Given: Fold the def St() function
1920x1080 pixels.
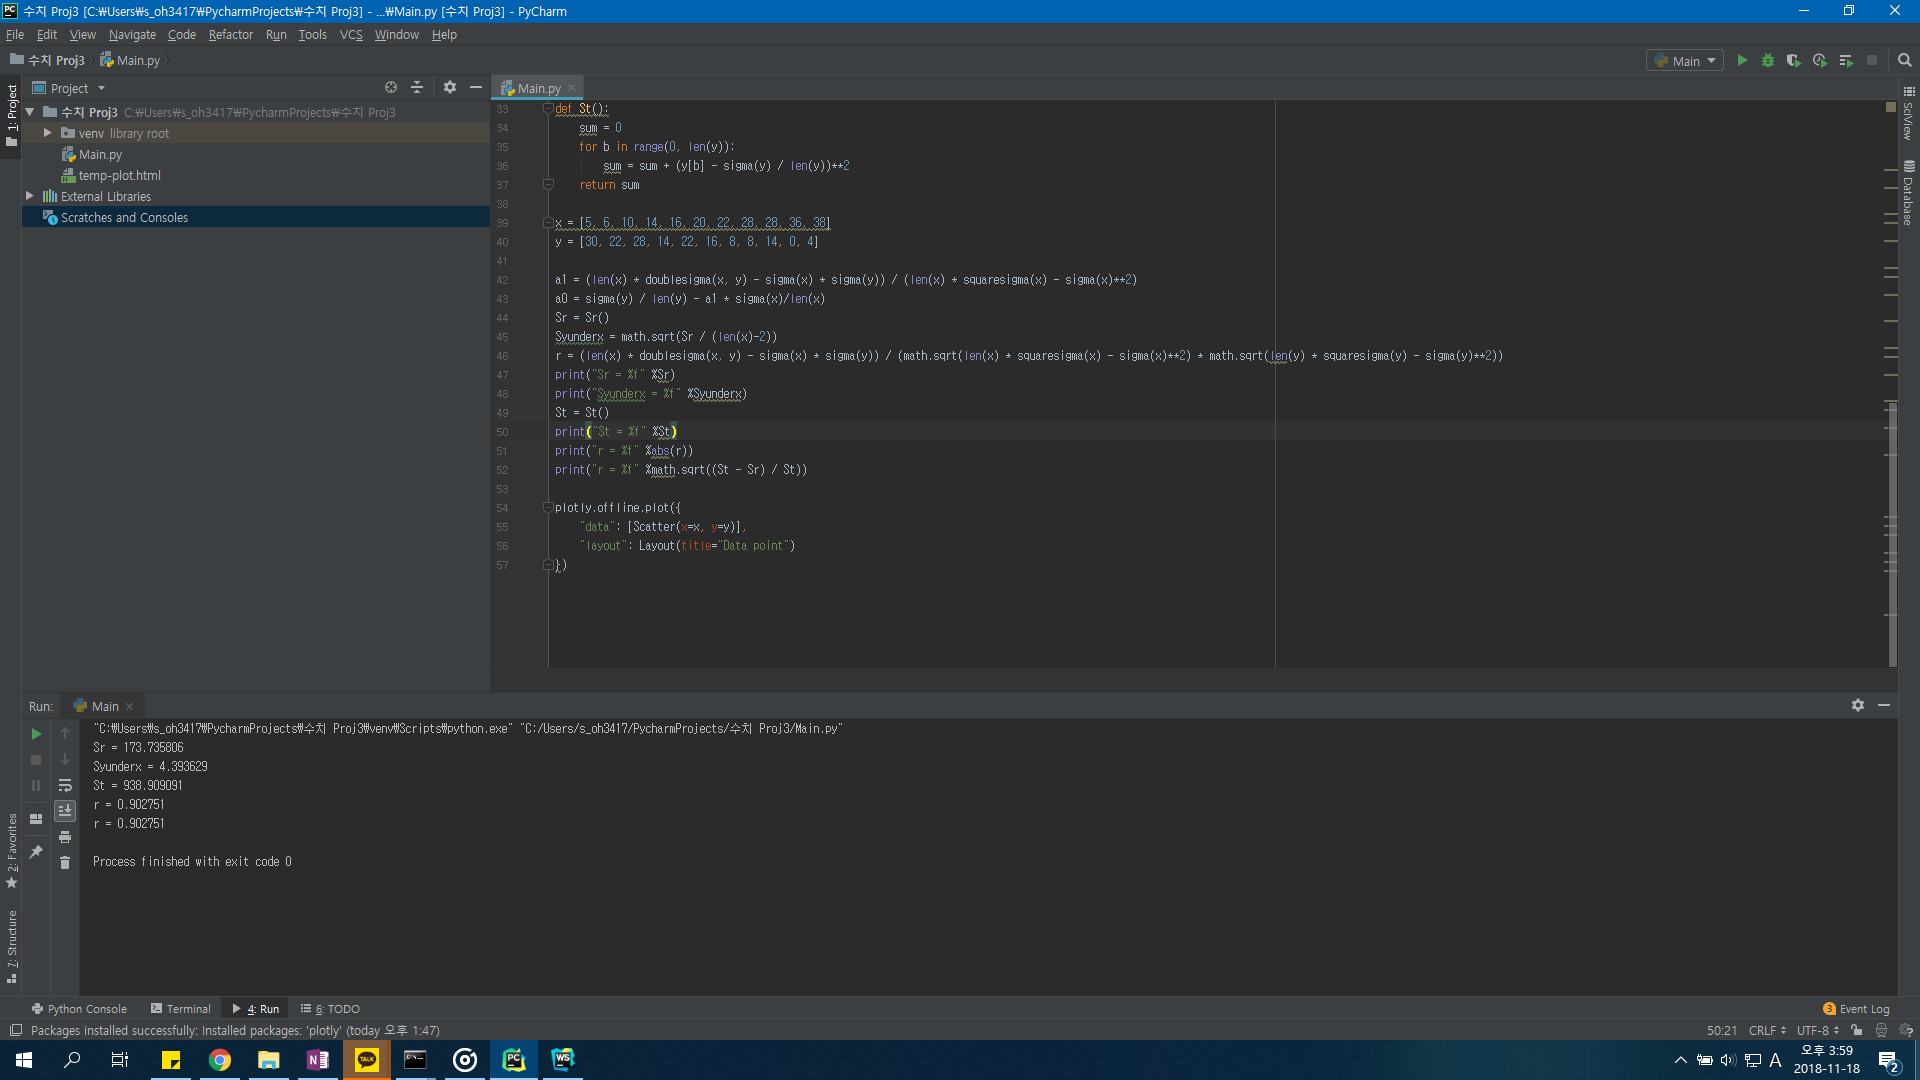Looking at the screenshot, I should pyautogui.click(x=548, y=109).
